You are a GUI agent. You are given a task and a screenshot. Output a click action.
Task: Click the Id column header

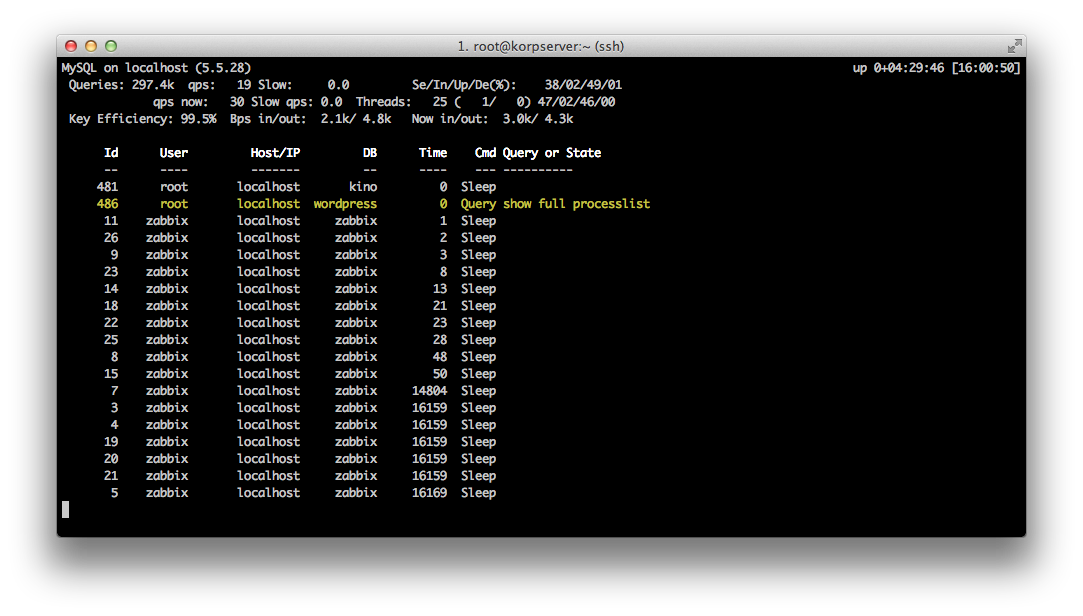click(109, 152)
